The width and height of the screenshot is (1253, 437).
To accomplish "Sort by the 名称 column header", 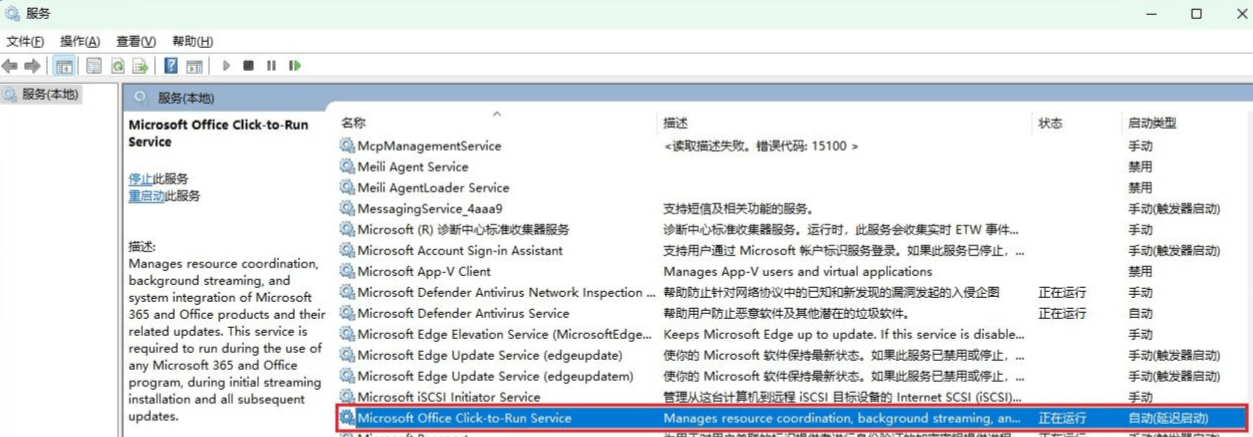I will coord(353,123).
